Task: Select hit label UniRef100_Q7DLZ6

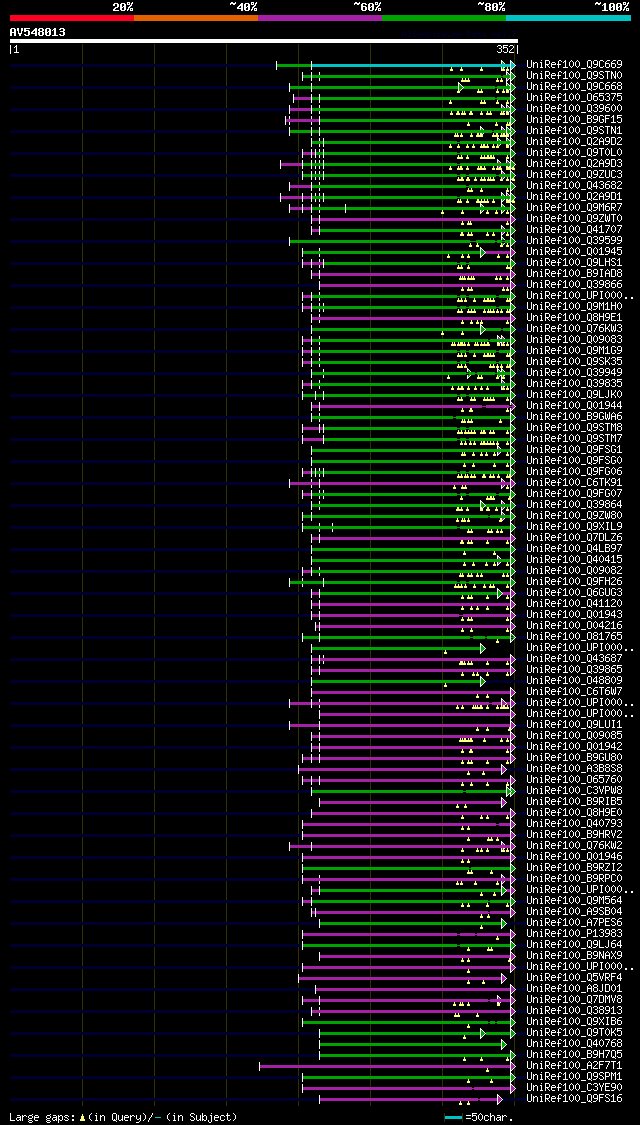Action: [x=574, y=537]
